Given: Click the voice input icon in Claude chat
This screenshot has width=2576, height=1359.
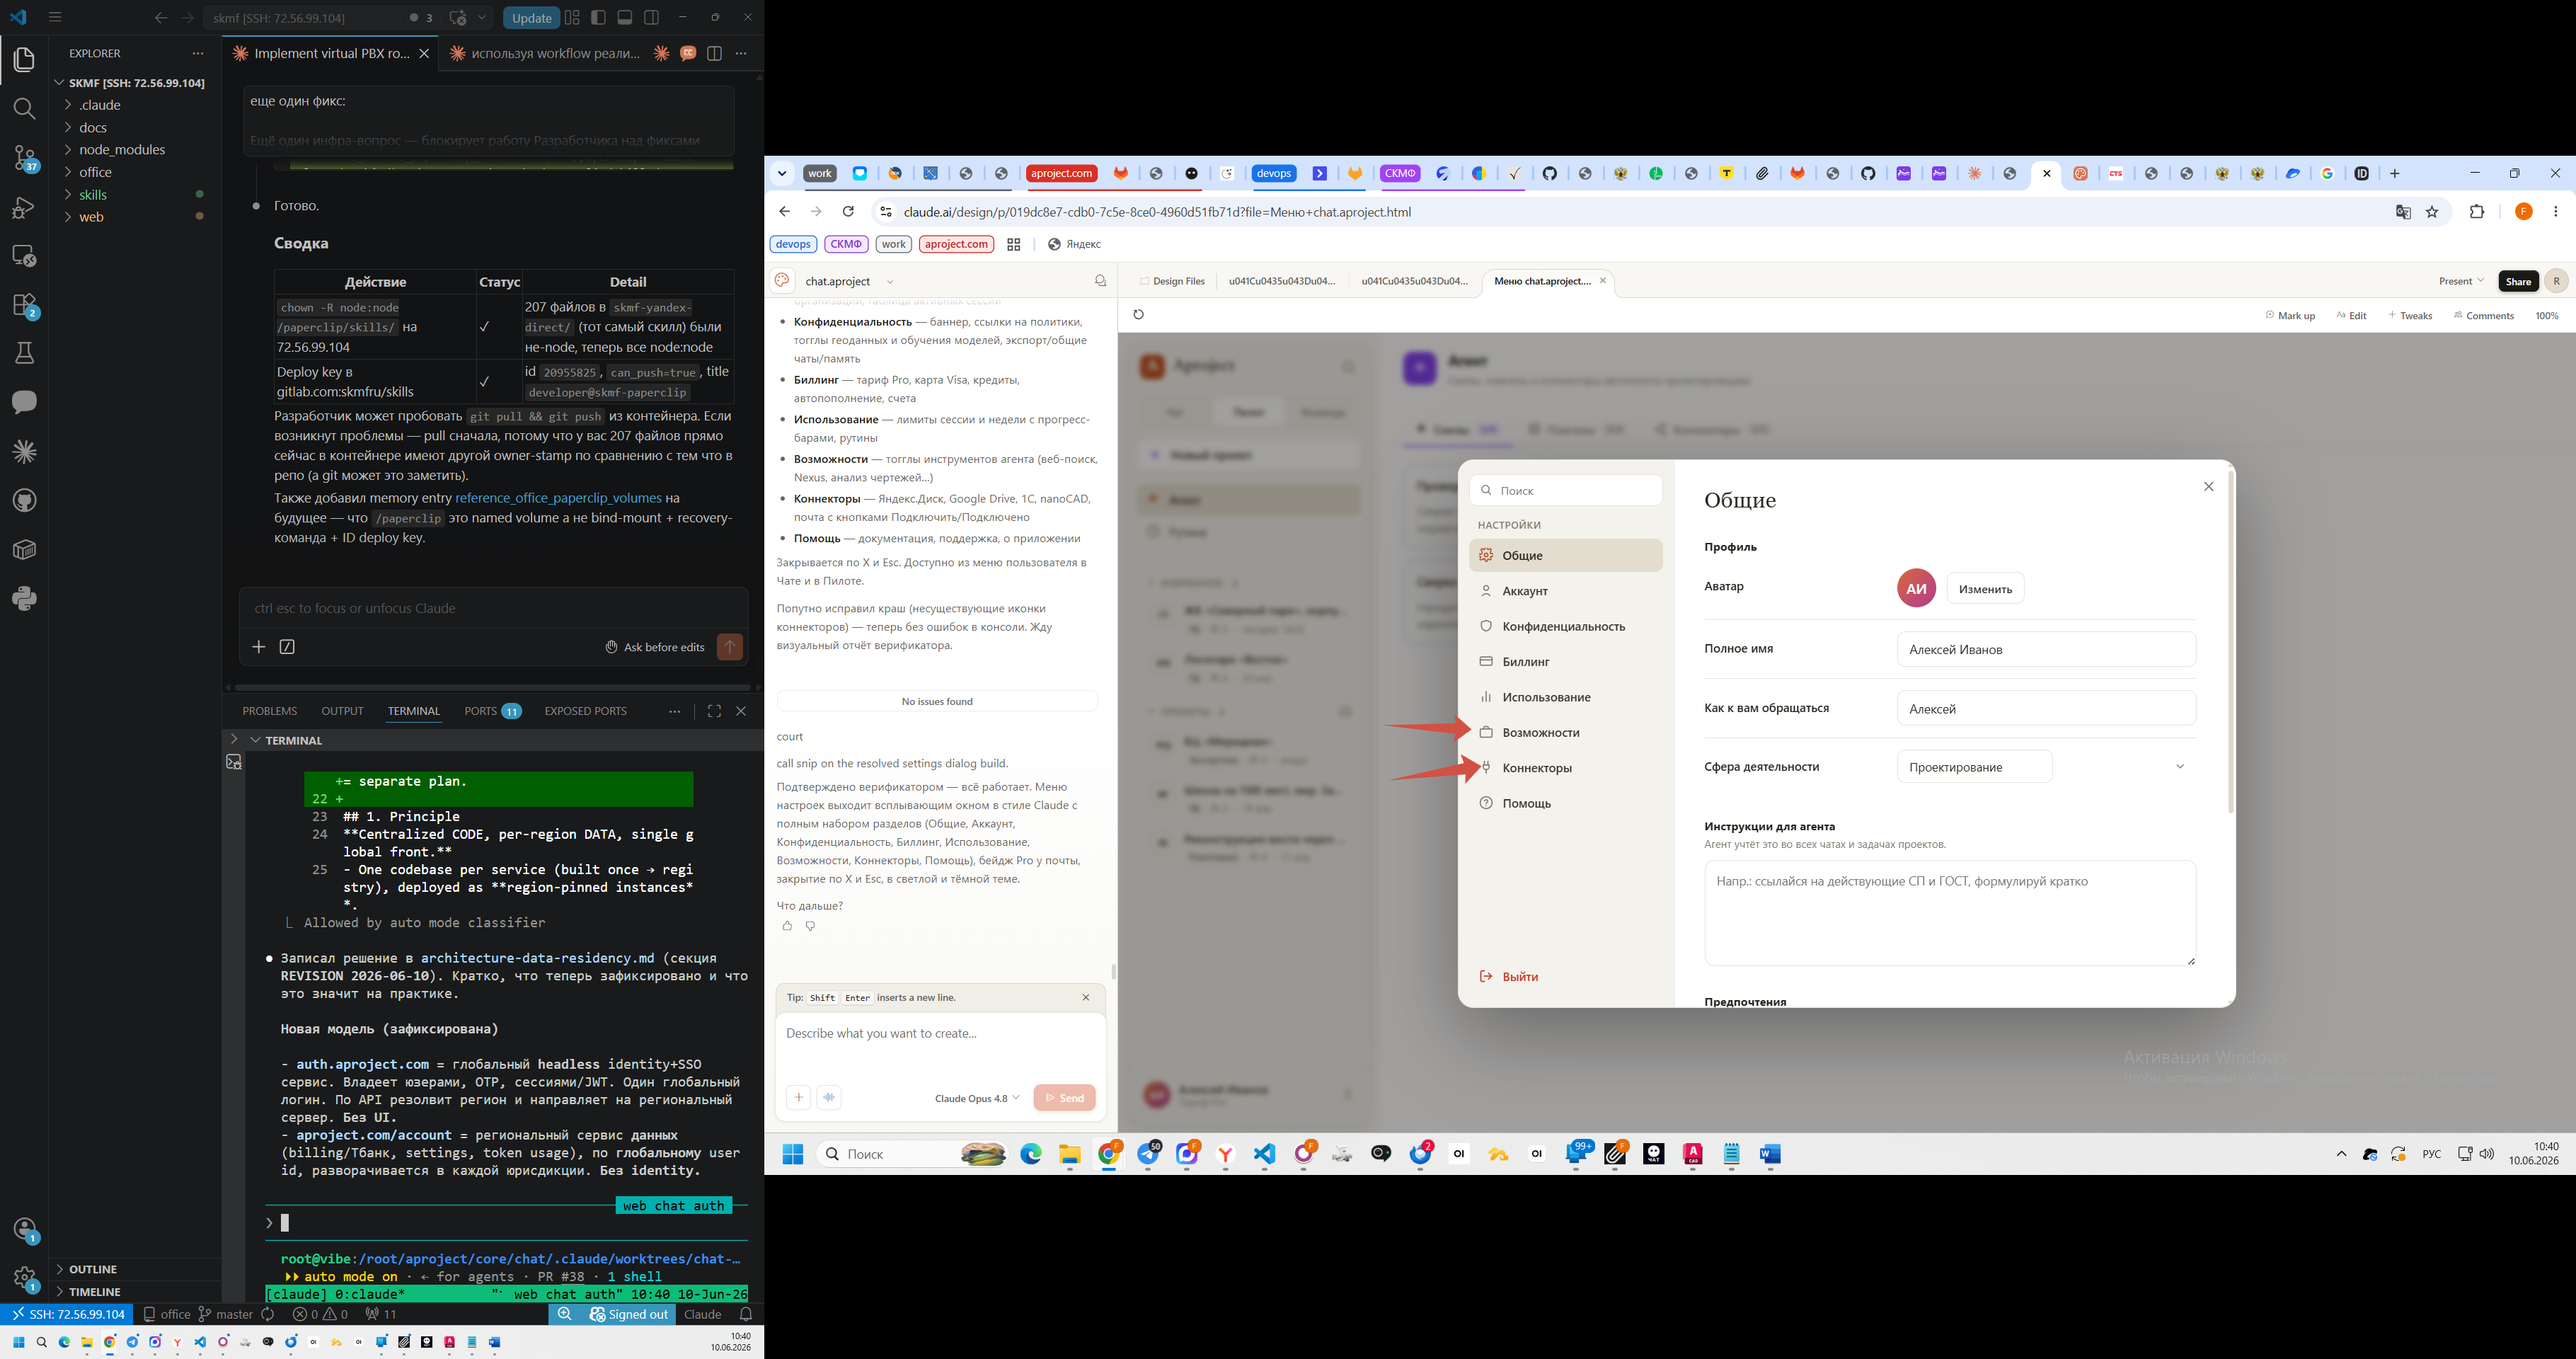Looking at the screenshot, I should click(x=829, y=1098).
